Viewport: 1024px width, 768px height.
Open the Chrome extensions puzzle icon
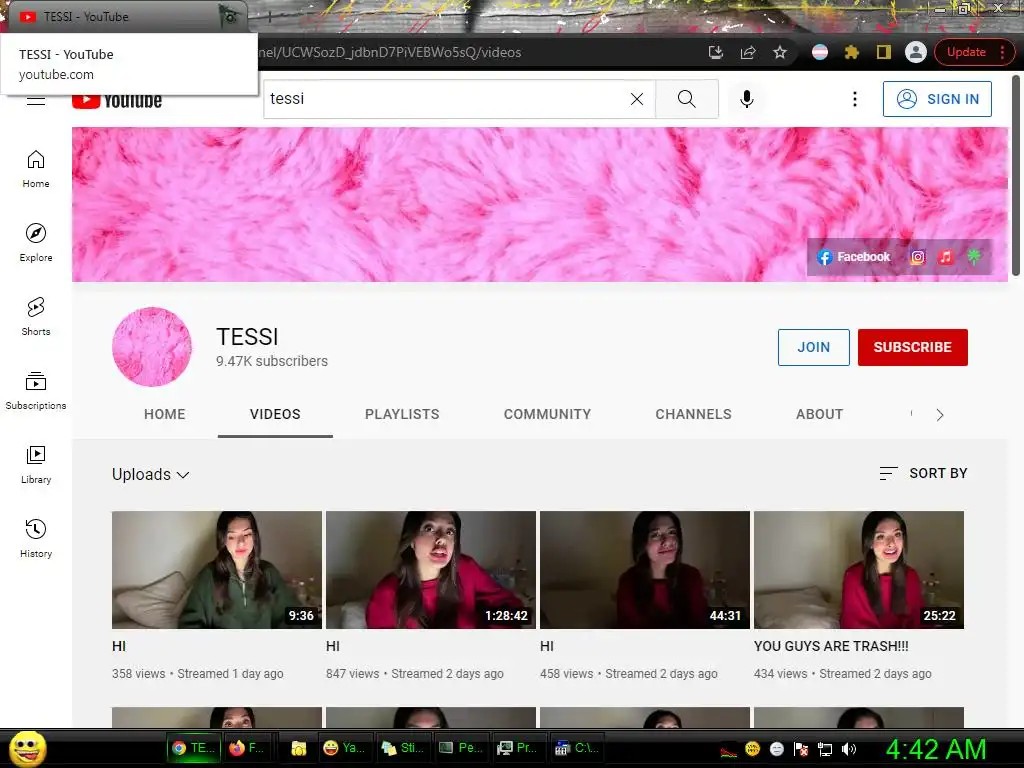[x=852, y=52]
